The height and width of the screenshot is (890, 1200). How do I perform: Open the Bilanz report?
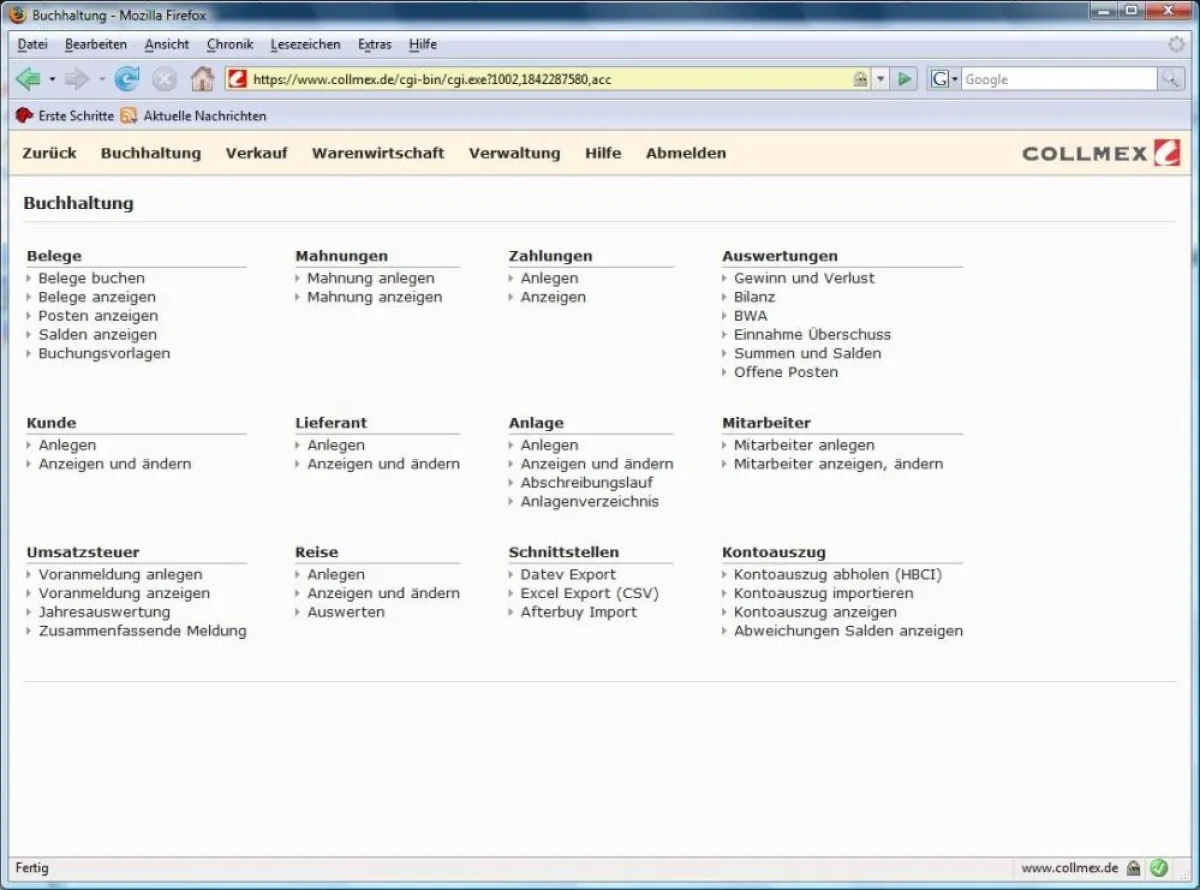tap(754, 296)
